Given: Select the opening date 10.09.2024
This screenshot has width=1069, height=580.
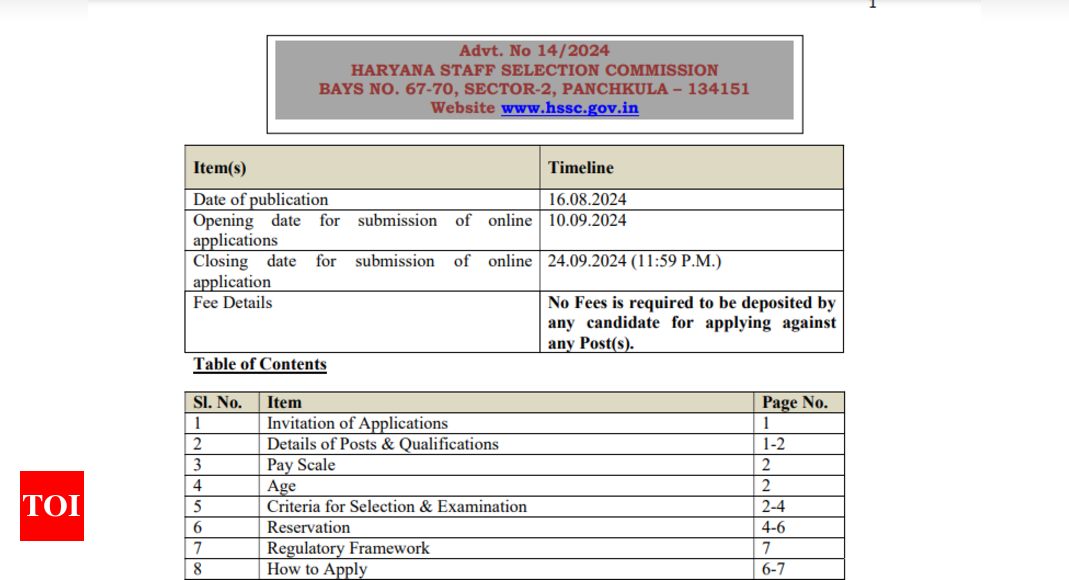Looking at the screenshot, I should (x=588, y=221).
